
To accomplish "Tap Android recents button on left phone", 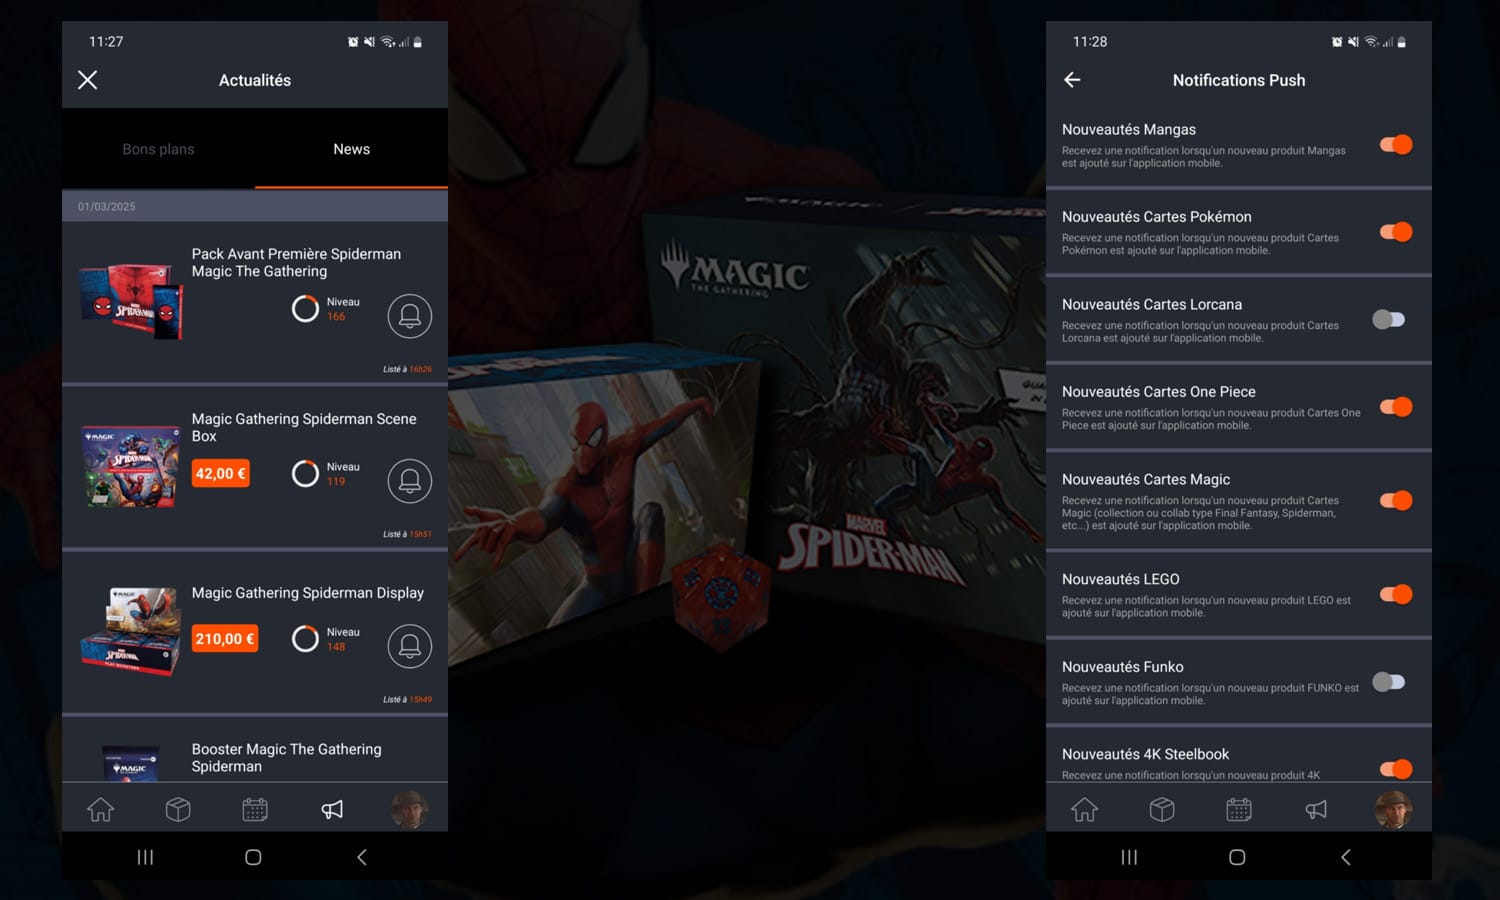I will (145, 857).
